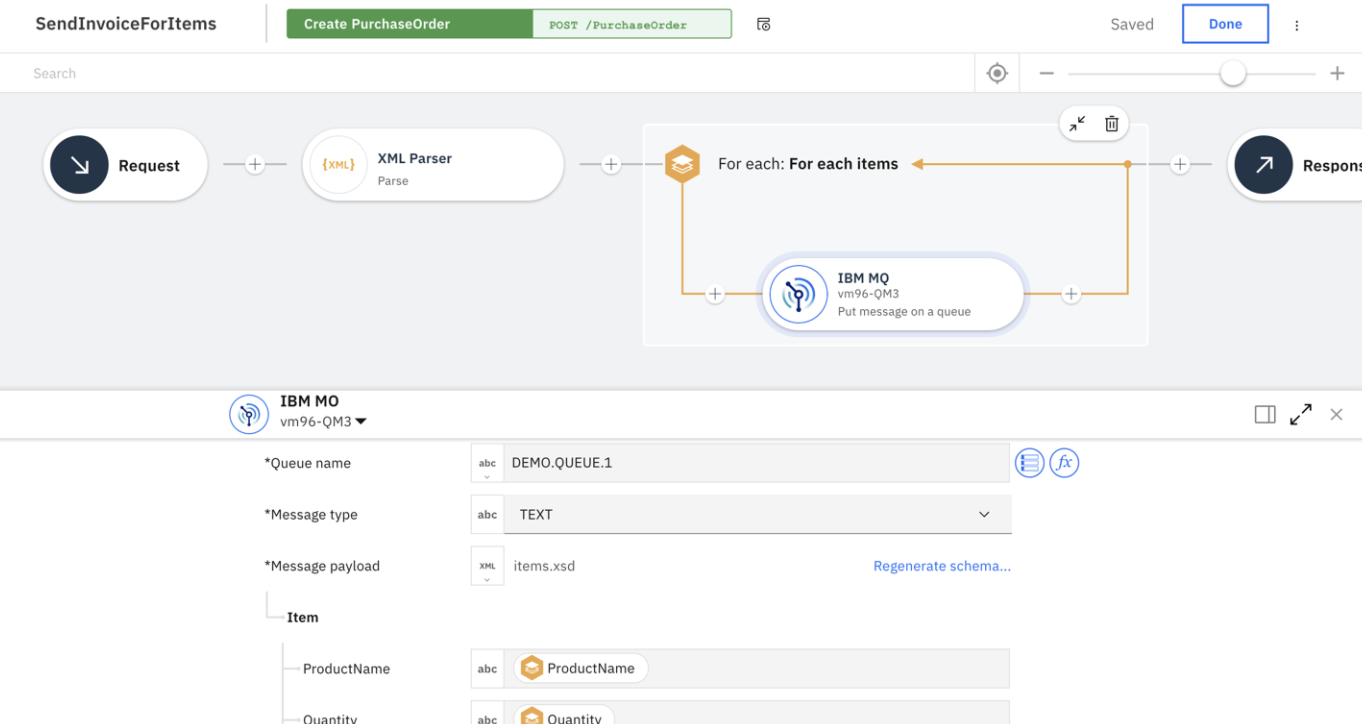Open available mappings list for Queue name
Viewport: 1362px width, 724px height.
pyautogui.click(x=1029, y=463)
